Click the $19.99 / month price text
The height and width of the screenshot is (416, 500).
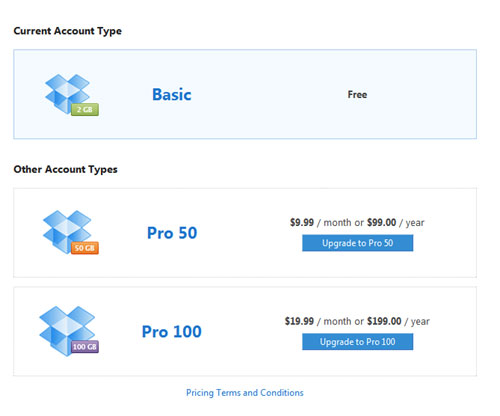pyautogui.click(x=318, y=321)
